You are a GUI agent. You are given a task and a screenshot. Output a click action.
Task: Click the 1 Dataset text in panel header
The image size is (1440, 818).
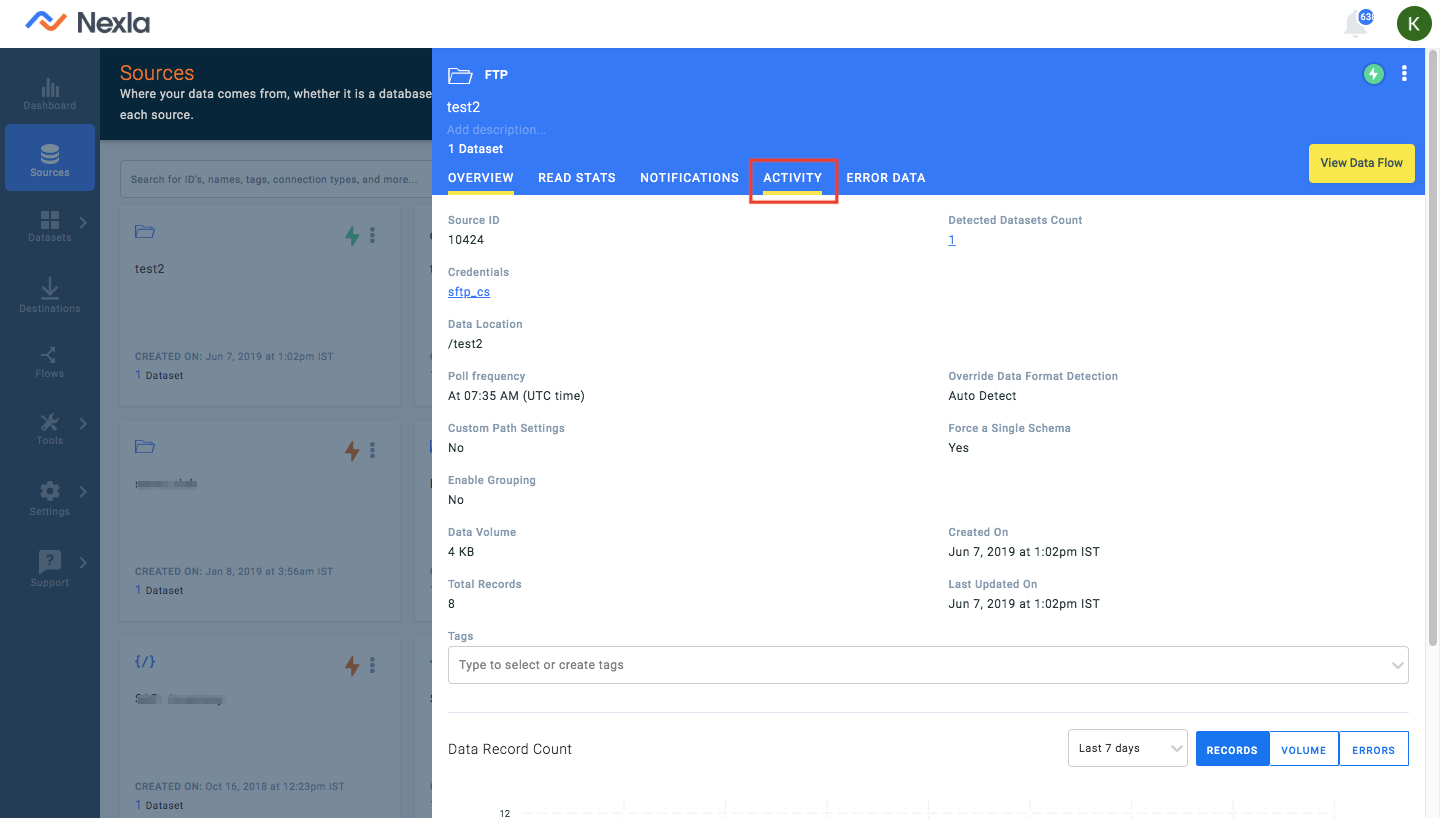[475, 149]
